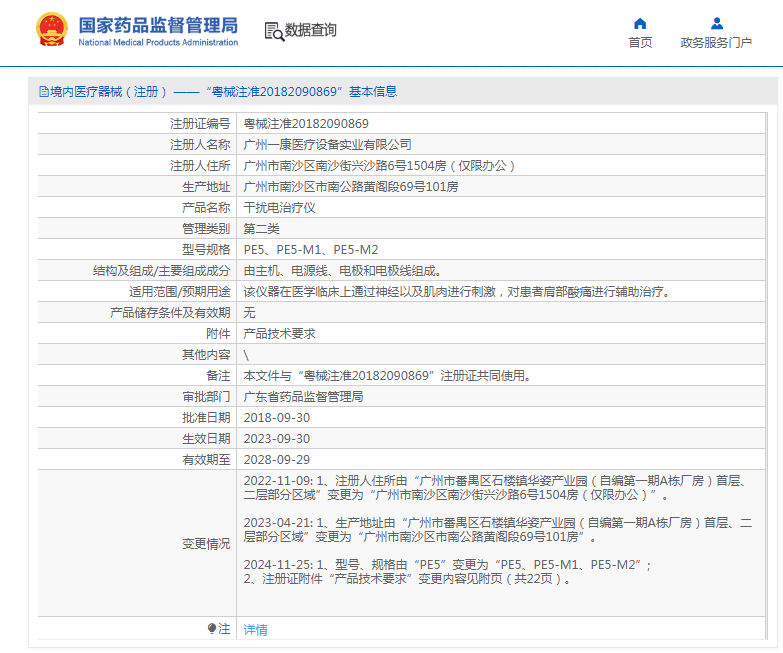The width and height of the screenshot is (783, 653).
Task: Click the 2024-11-25 change record entry
Action: 447,572
